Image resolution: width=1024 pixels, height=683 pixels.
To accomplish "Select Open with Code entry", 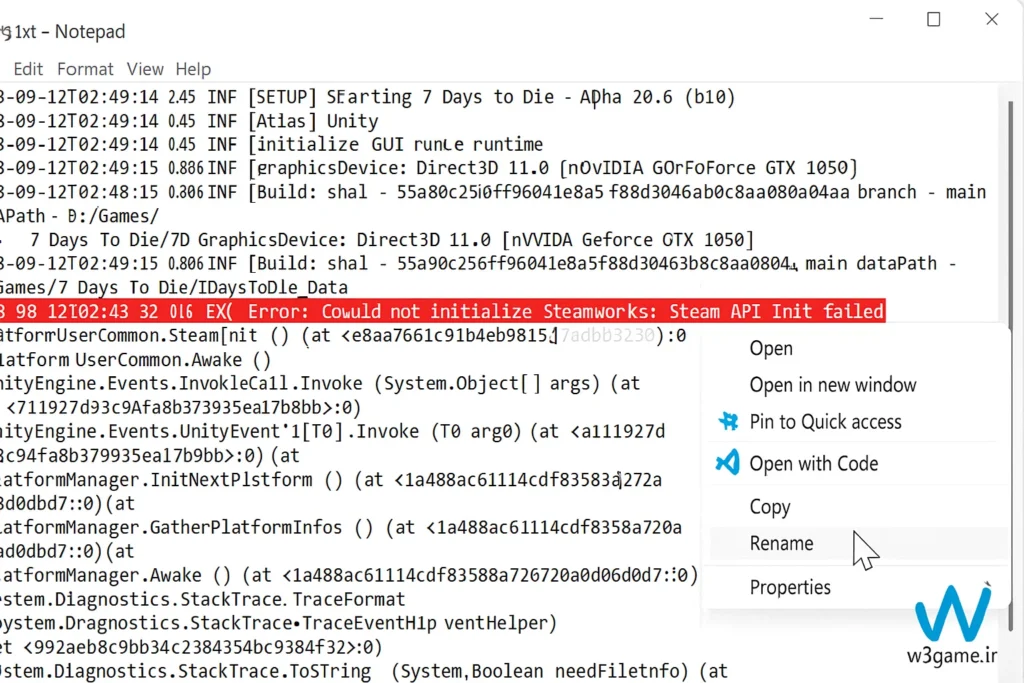I will tap(814, 464).
